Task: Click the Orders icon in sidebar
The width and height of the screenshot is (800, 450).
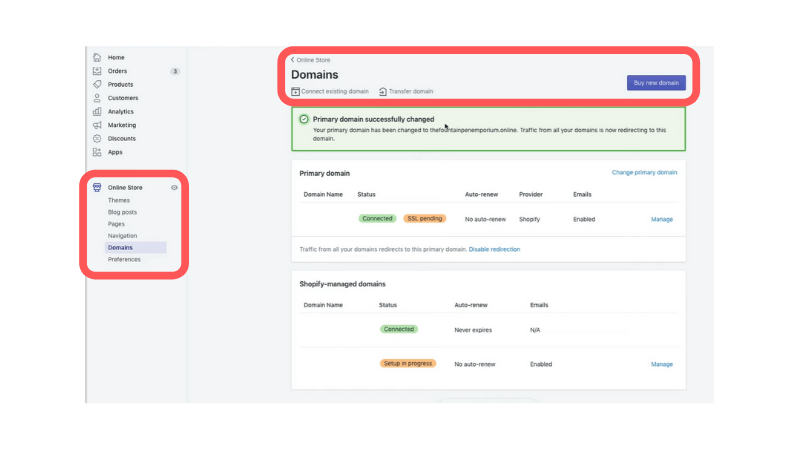Action: click(97, 71)
